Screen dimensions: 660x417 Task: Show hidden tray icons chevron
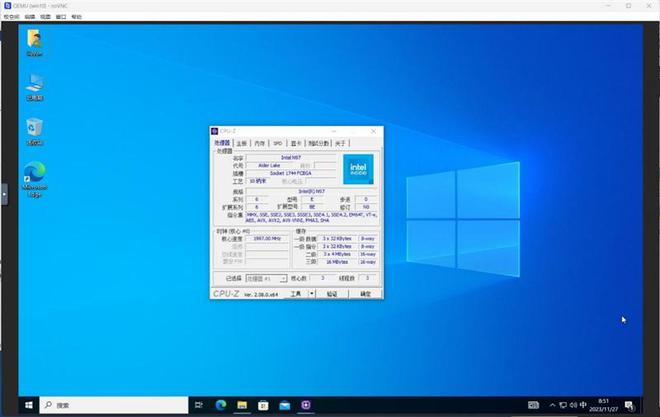pyautogui.click(x=552, y=405)
